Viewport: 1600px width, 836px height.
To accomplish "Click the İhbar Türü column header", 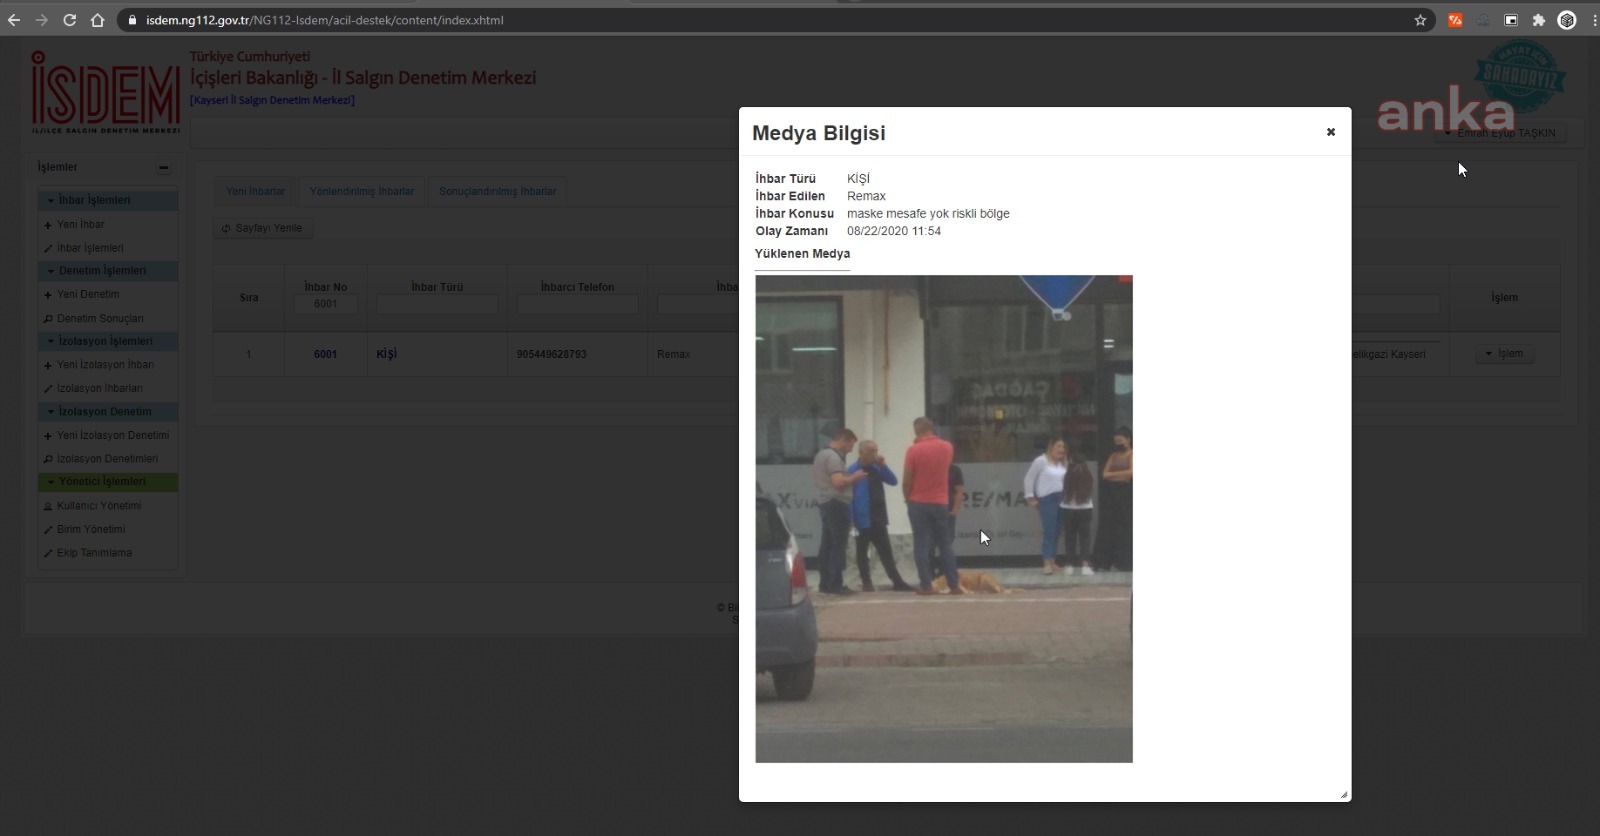I will [x=437, y=287].
